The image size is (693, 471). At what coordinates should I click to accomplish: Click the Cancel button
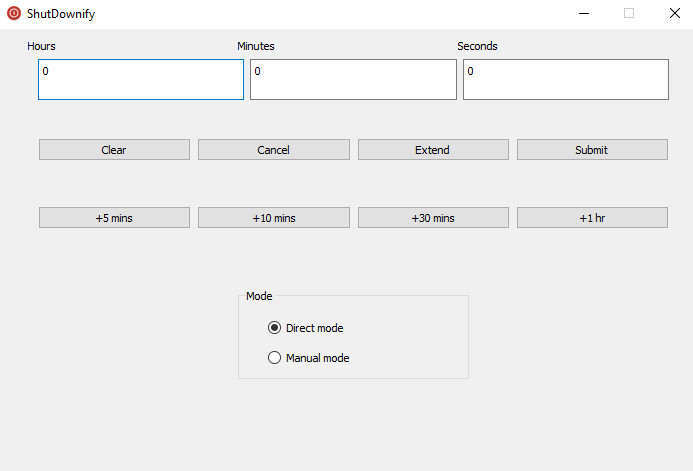coord(274,150)
